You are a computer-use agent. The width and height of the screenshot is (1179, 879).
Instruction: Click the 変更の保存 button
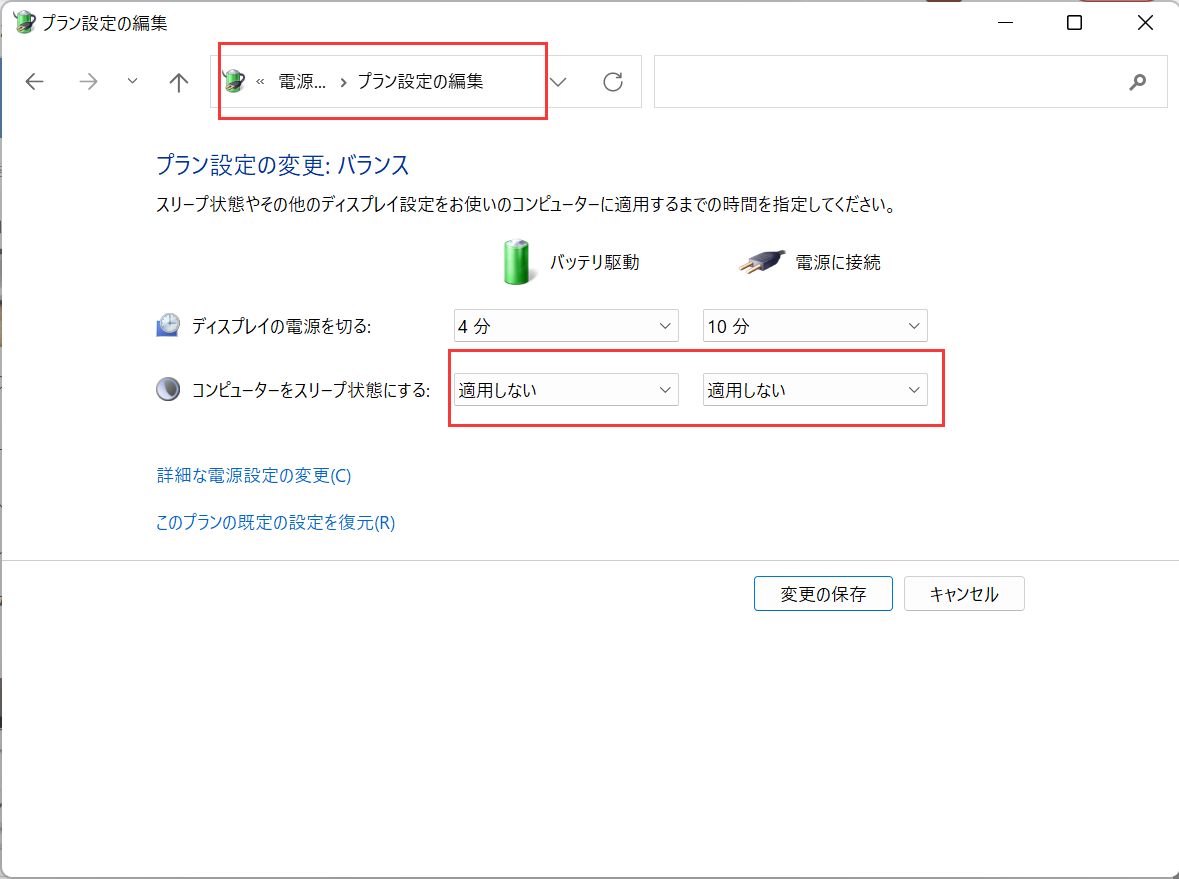822,593
